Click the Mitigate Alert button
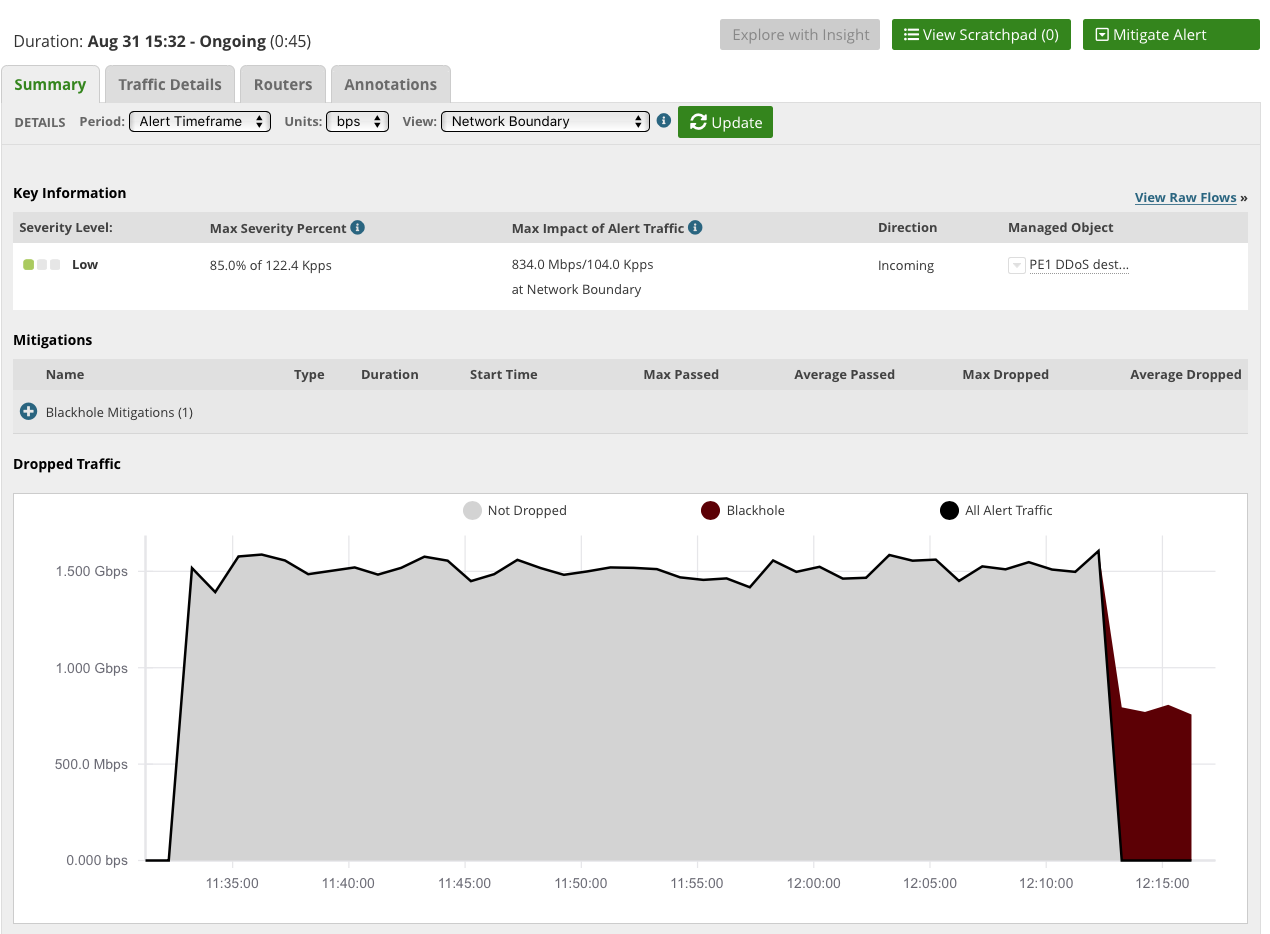Viewport: 1270px width, 934px height. (1170, 35)
